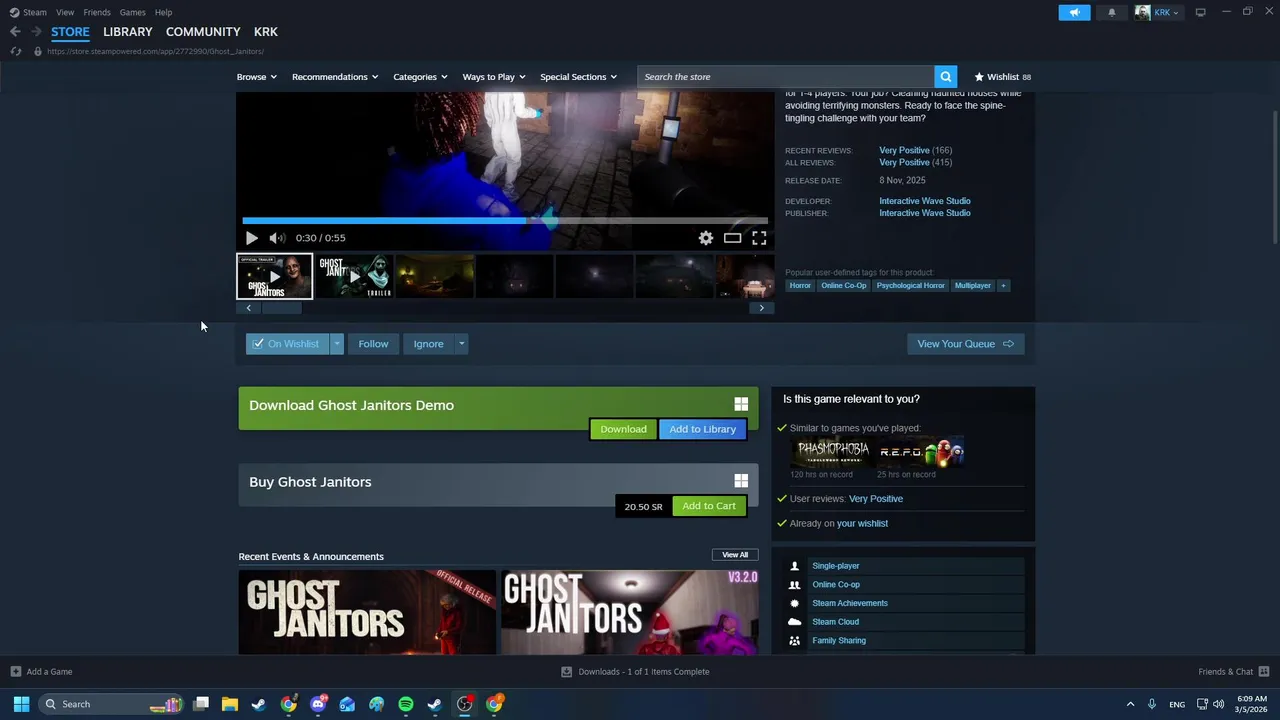Screen dimensions: 1280x720
Task: Toggle the On Wishlist checkbox button
Action: click(x=287, y=344)
